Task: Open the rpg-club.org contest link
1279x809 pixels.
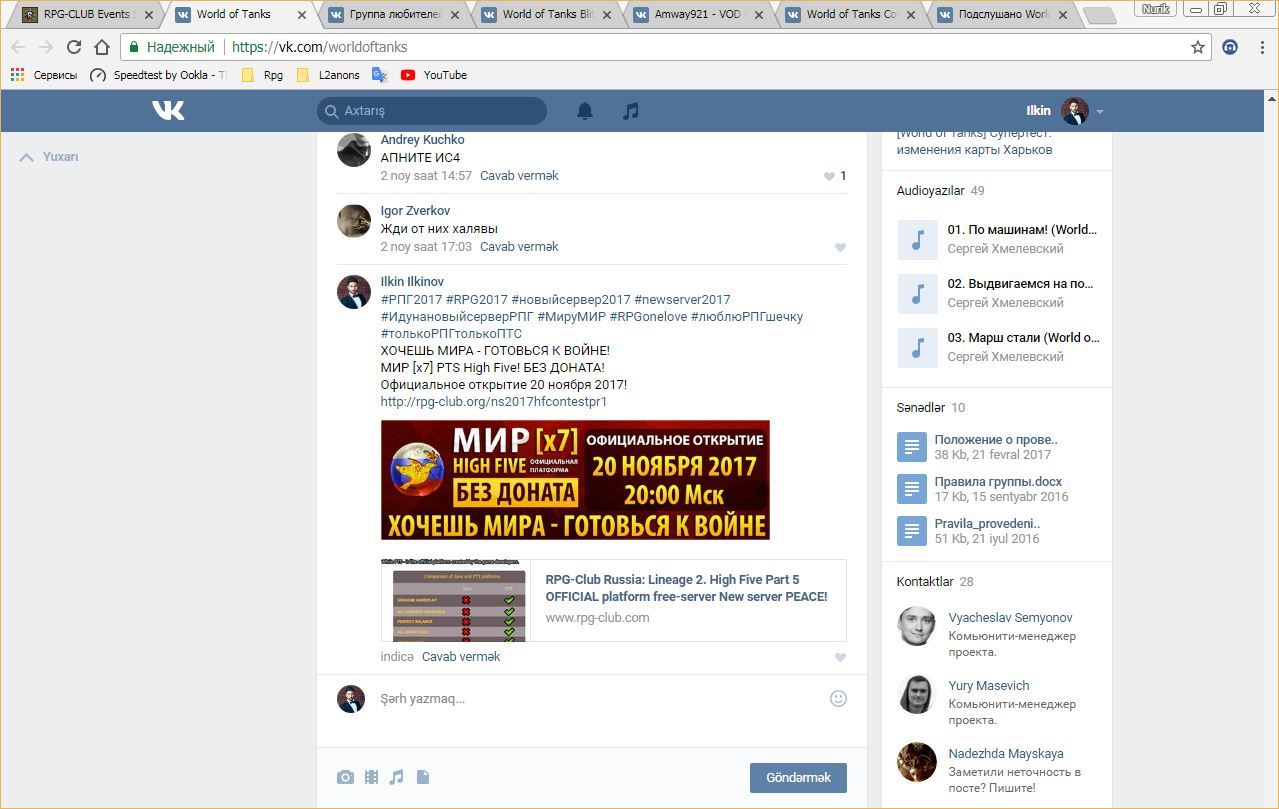Action: click(x=493, y=401)
